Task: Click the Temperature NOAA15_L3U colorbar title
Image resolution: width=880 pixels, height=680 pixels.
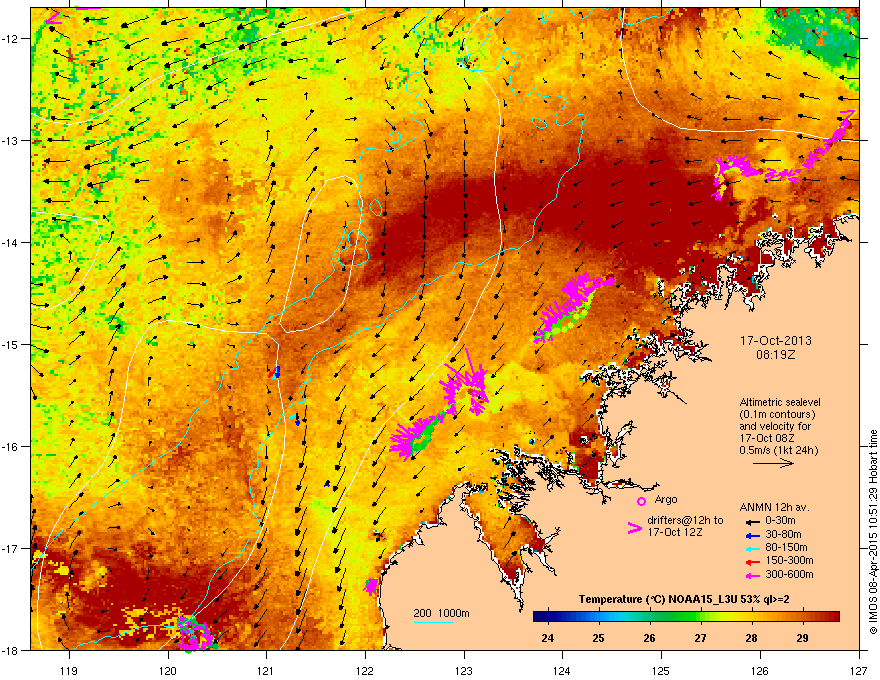Action: 686,599
